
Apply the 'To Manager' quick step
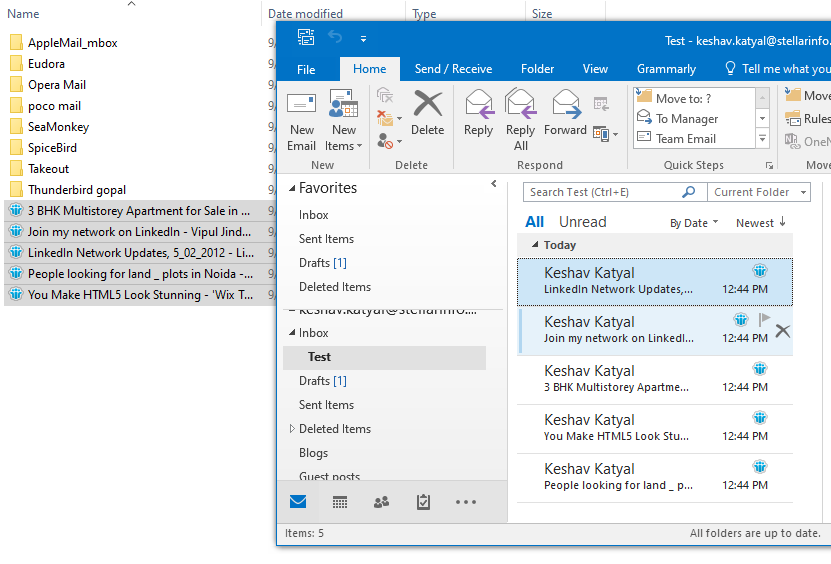pyautogui.click(x=686, y=119)
